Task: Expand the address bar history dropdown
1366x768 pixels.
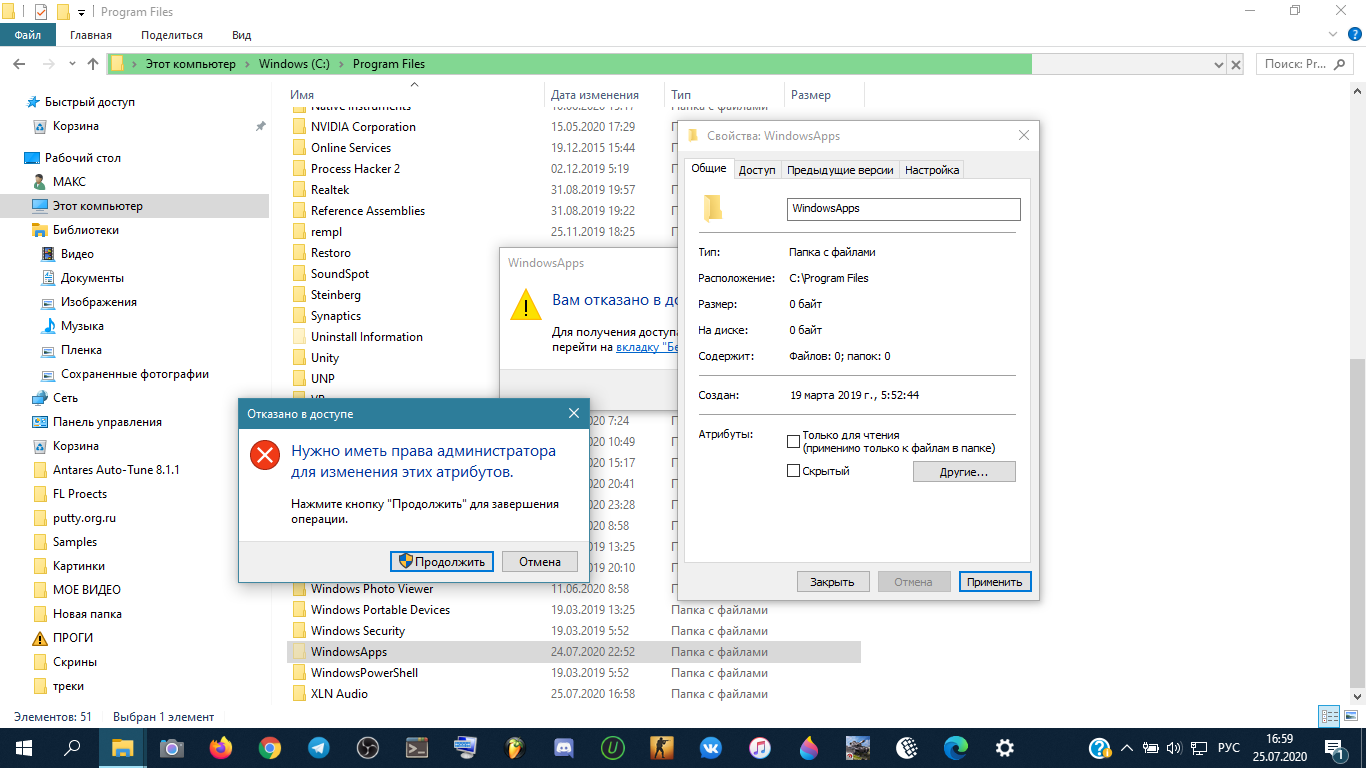Action: [x=1217, y=64]
